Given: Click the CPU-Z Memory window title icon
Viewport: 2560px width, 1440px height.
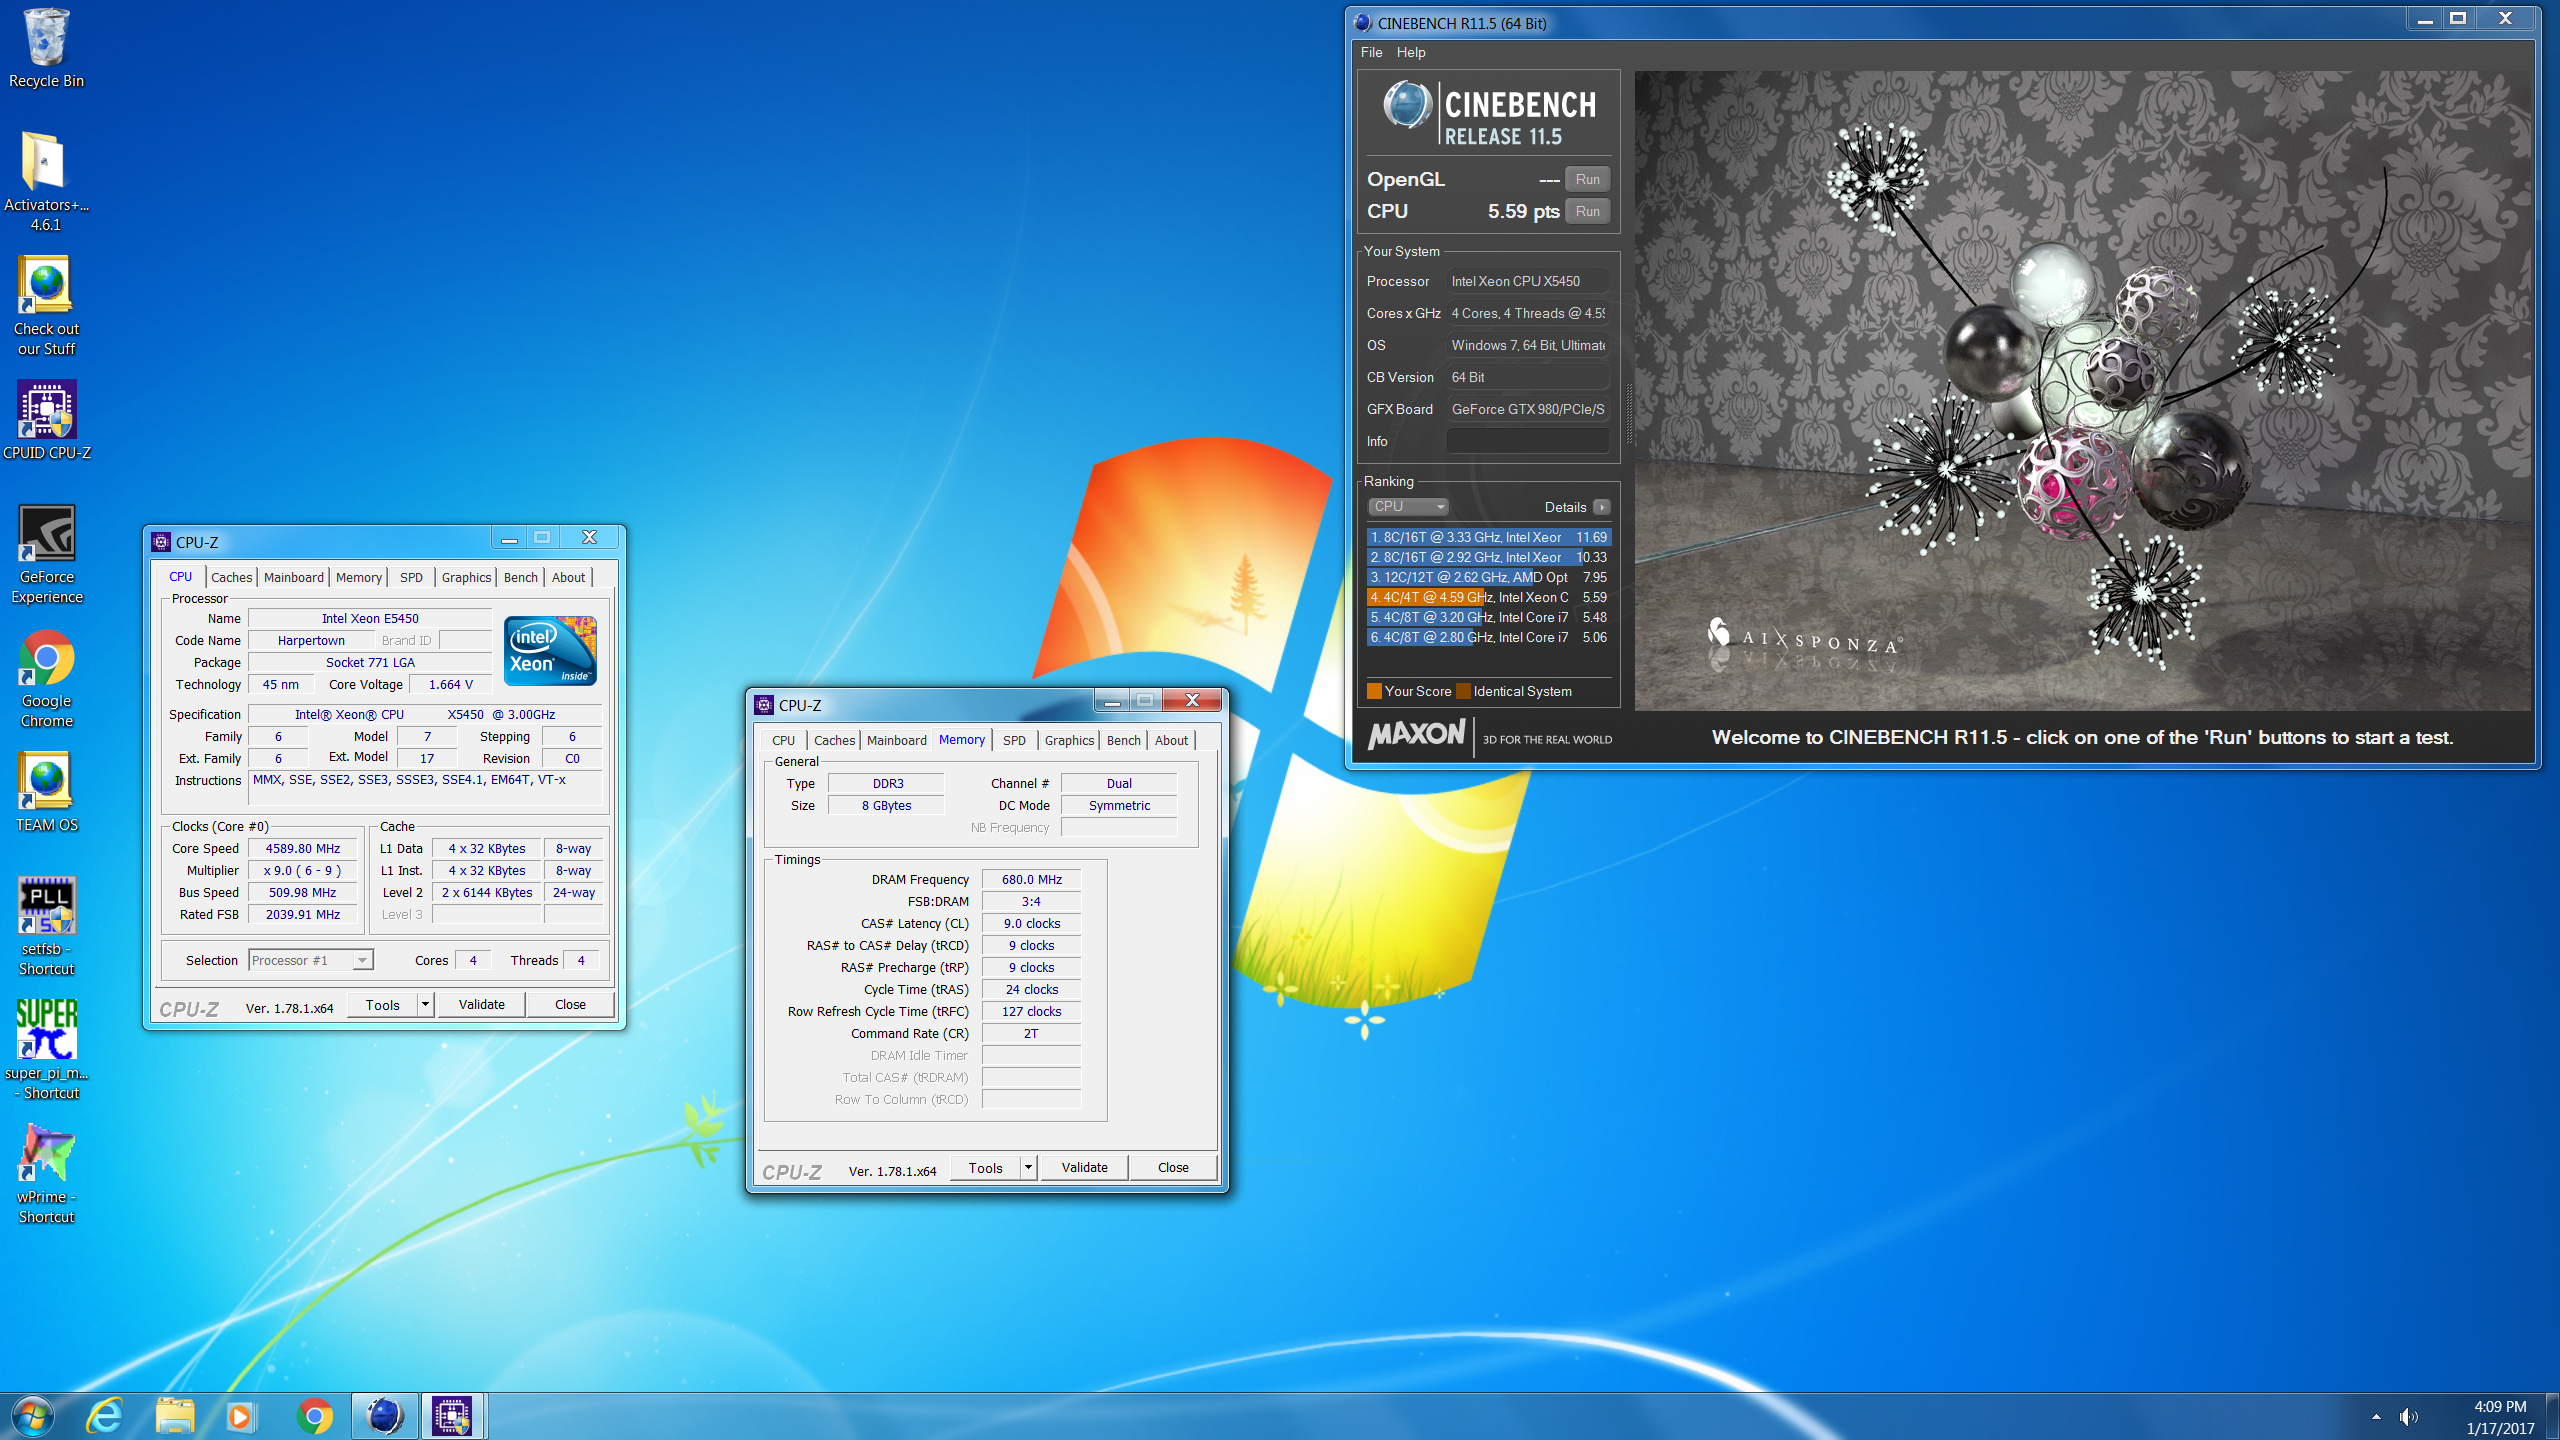Looking at the screenshot, I should (x=764, y=705).
